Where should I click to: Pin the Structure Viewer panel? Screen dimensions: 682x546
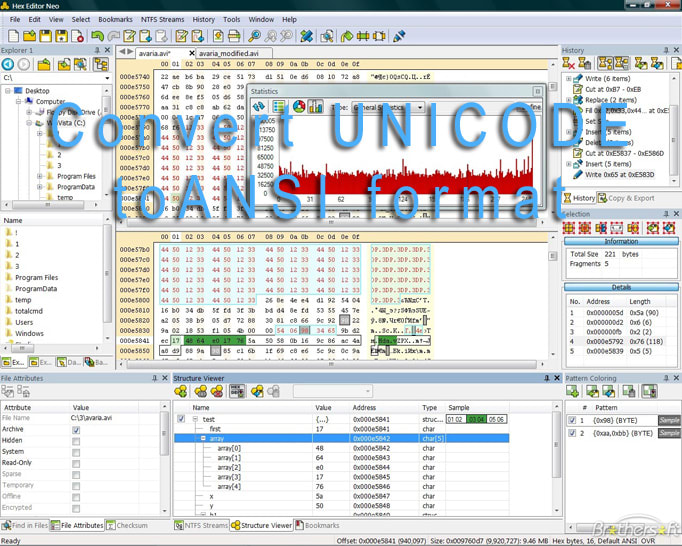(x=547, y=379)
